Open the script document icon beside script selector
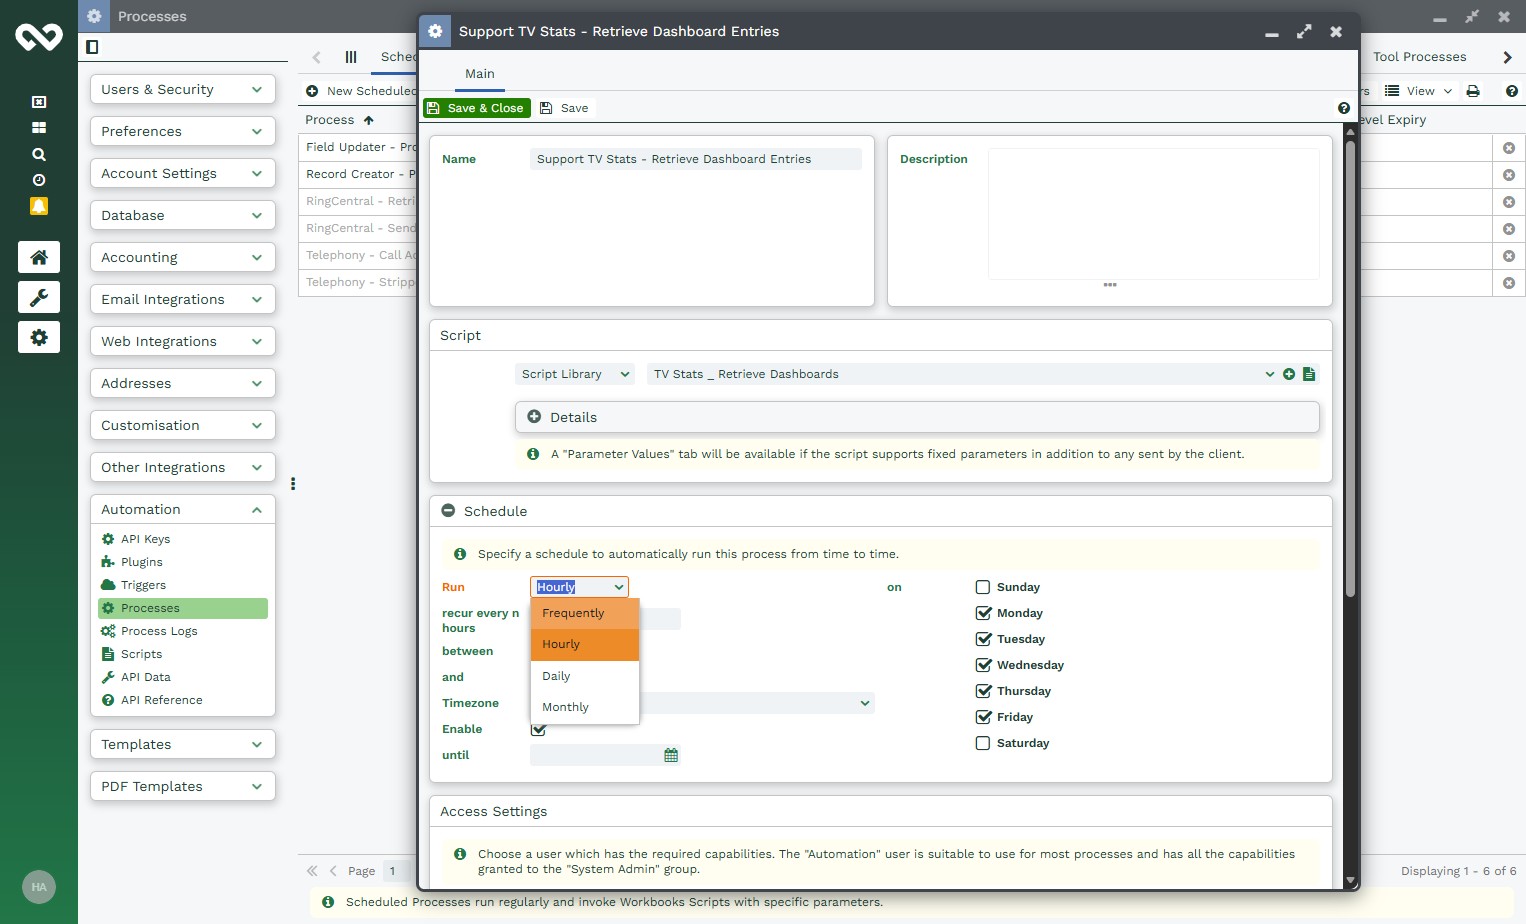Image resolution: width=1526 pixels, height=924 pixels. [x=1309, y=374]
